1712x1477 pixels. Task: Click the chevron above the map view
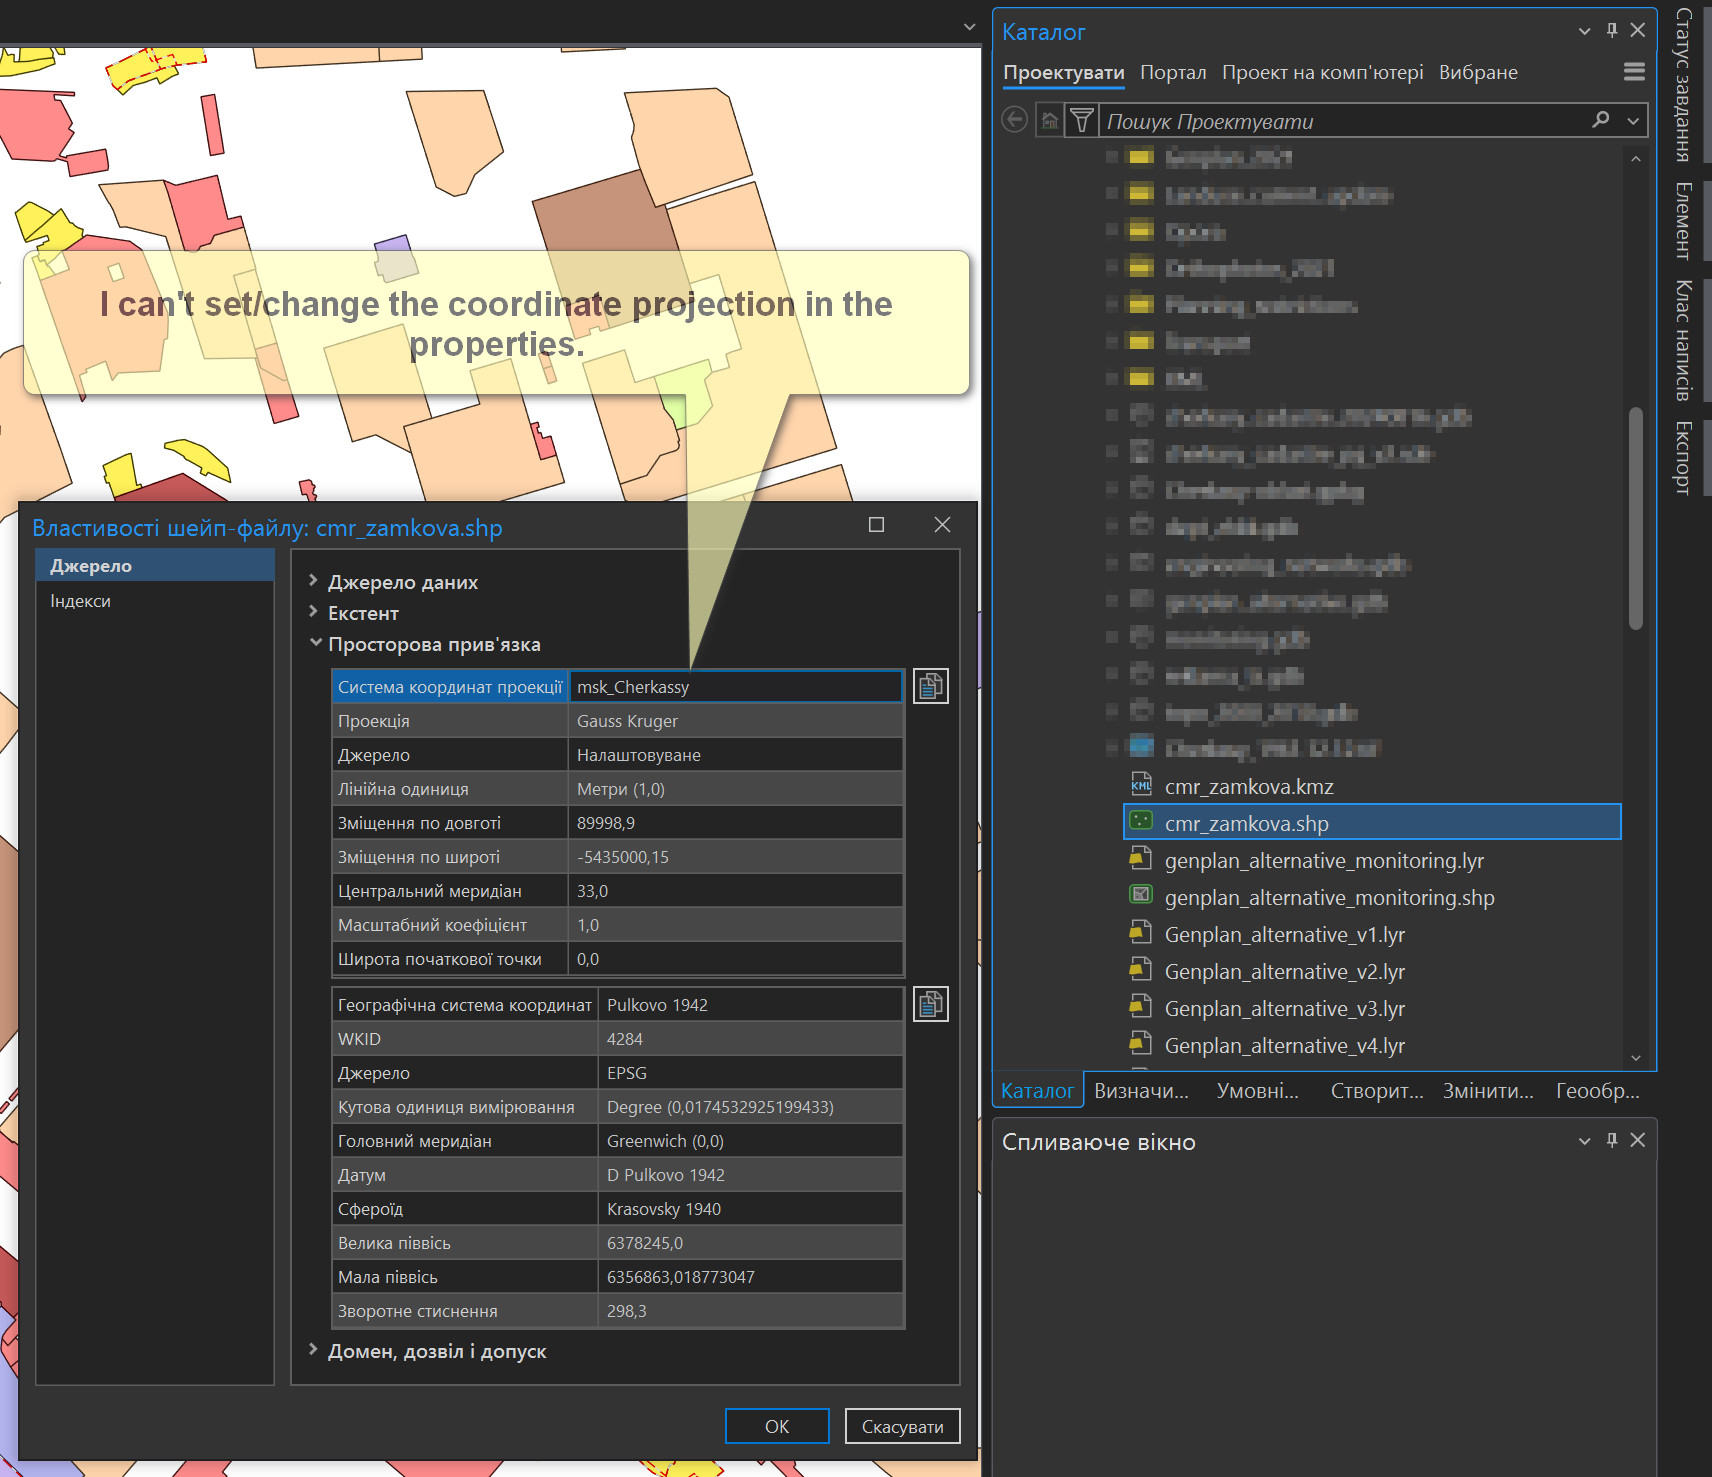pos(969,27)
